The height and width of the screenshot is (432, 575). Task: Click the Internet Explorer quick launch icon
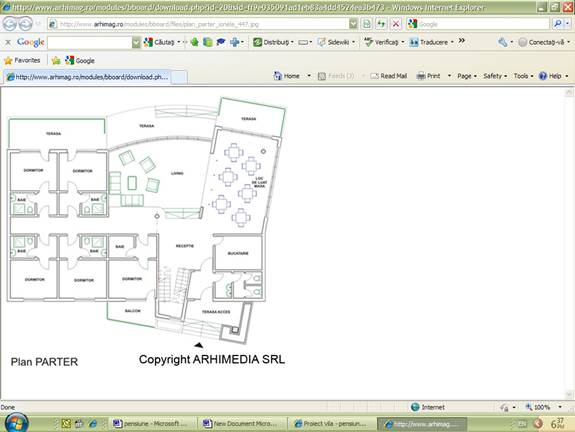coord(92,424)
